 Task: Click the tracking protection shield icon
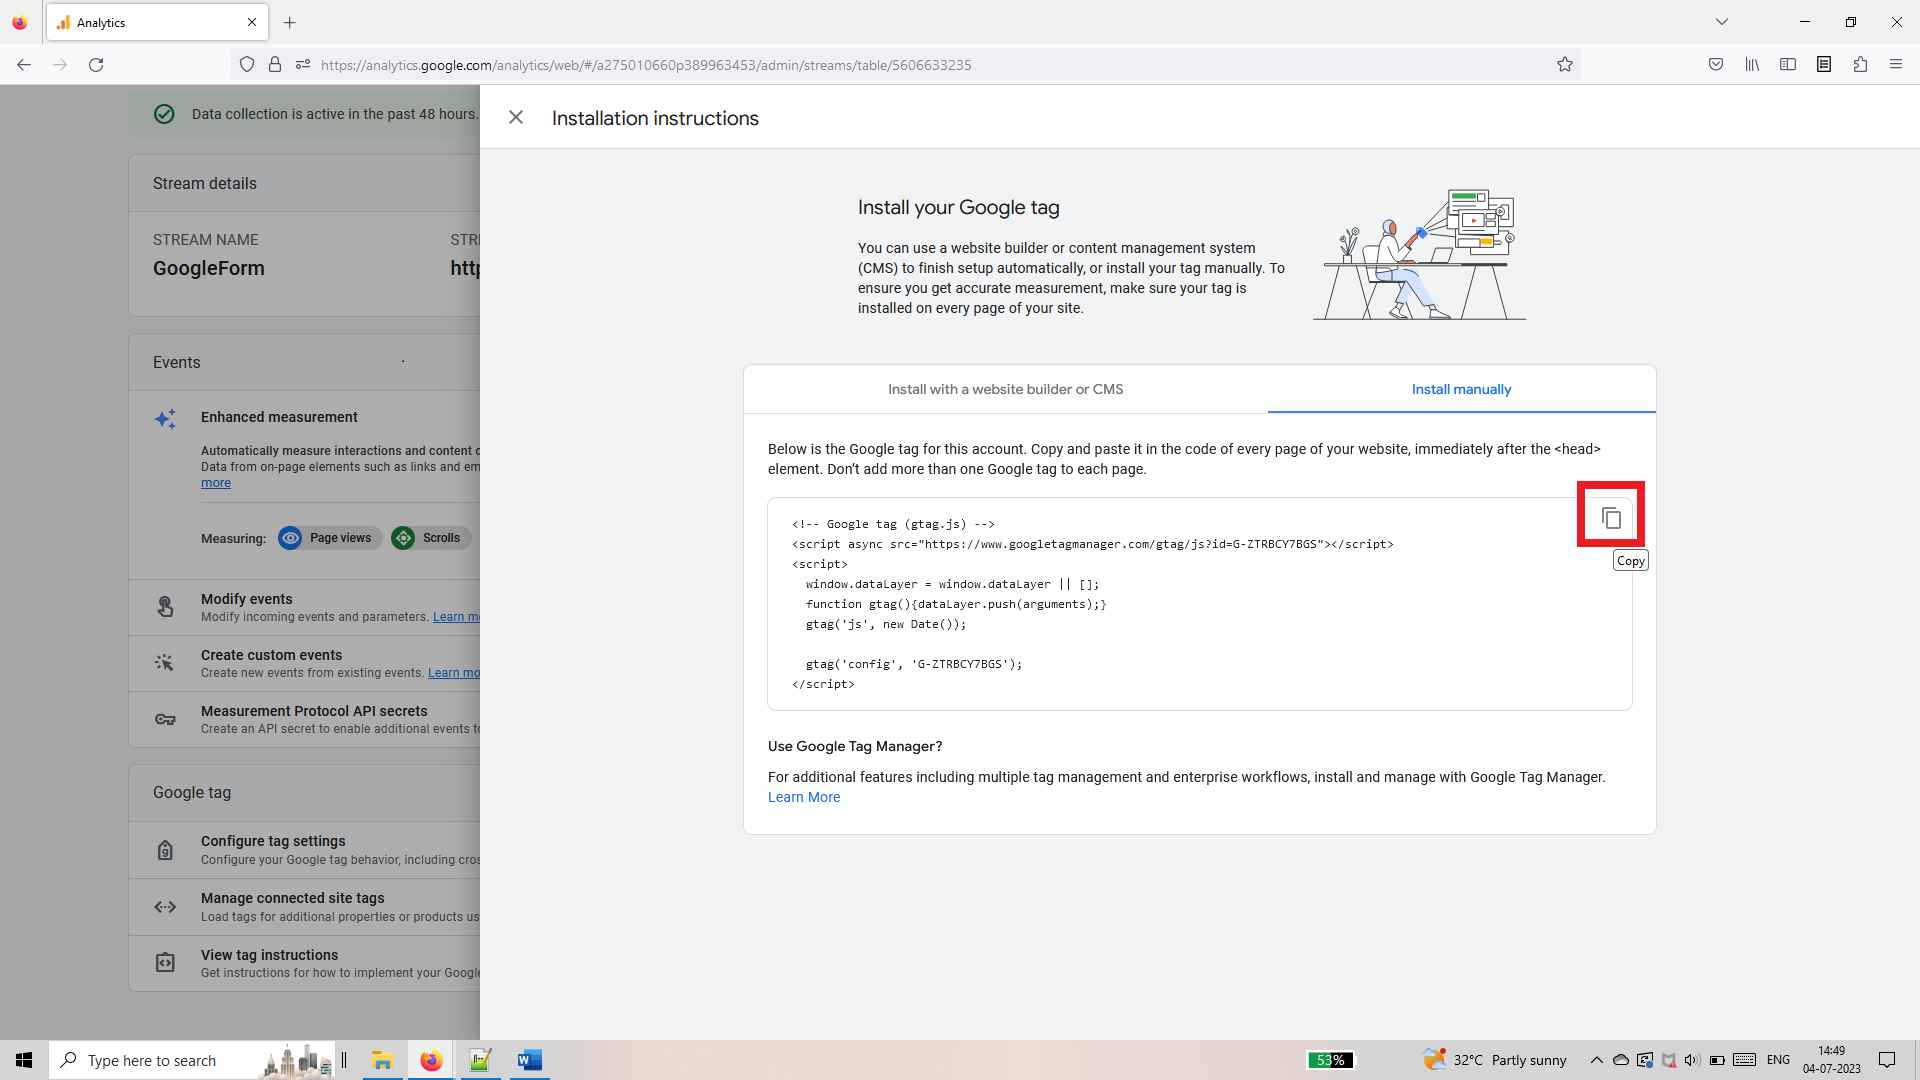[x=247, y=65]
